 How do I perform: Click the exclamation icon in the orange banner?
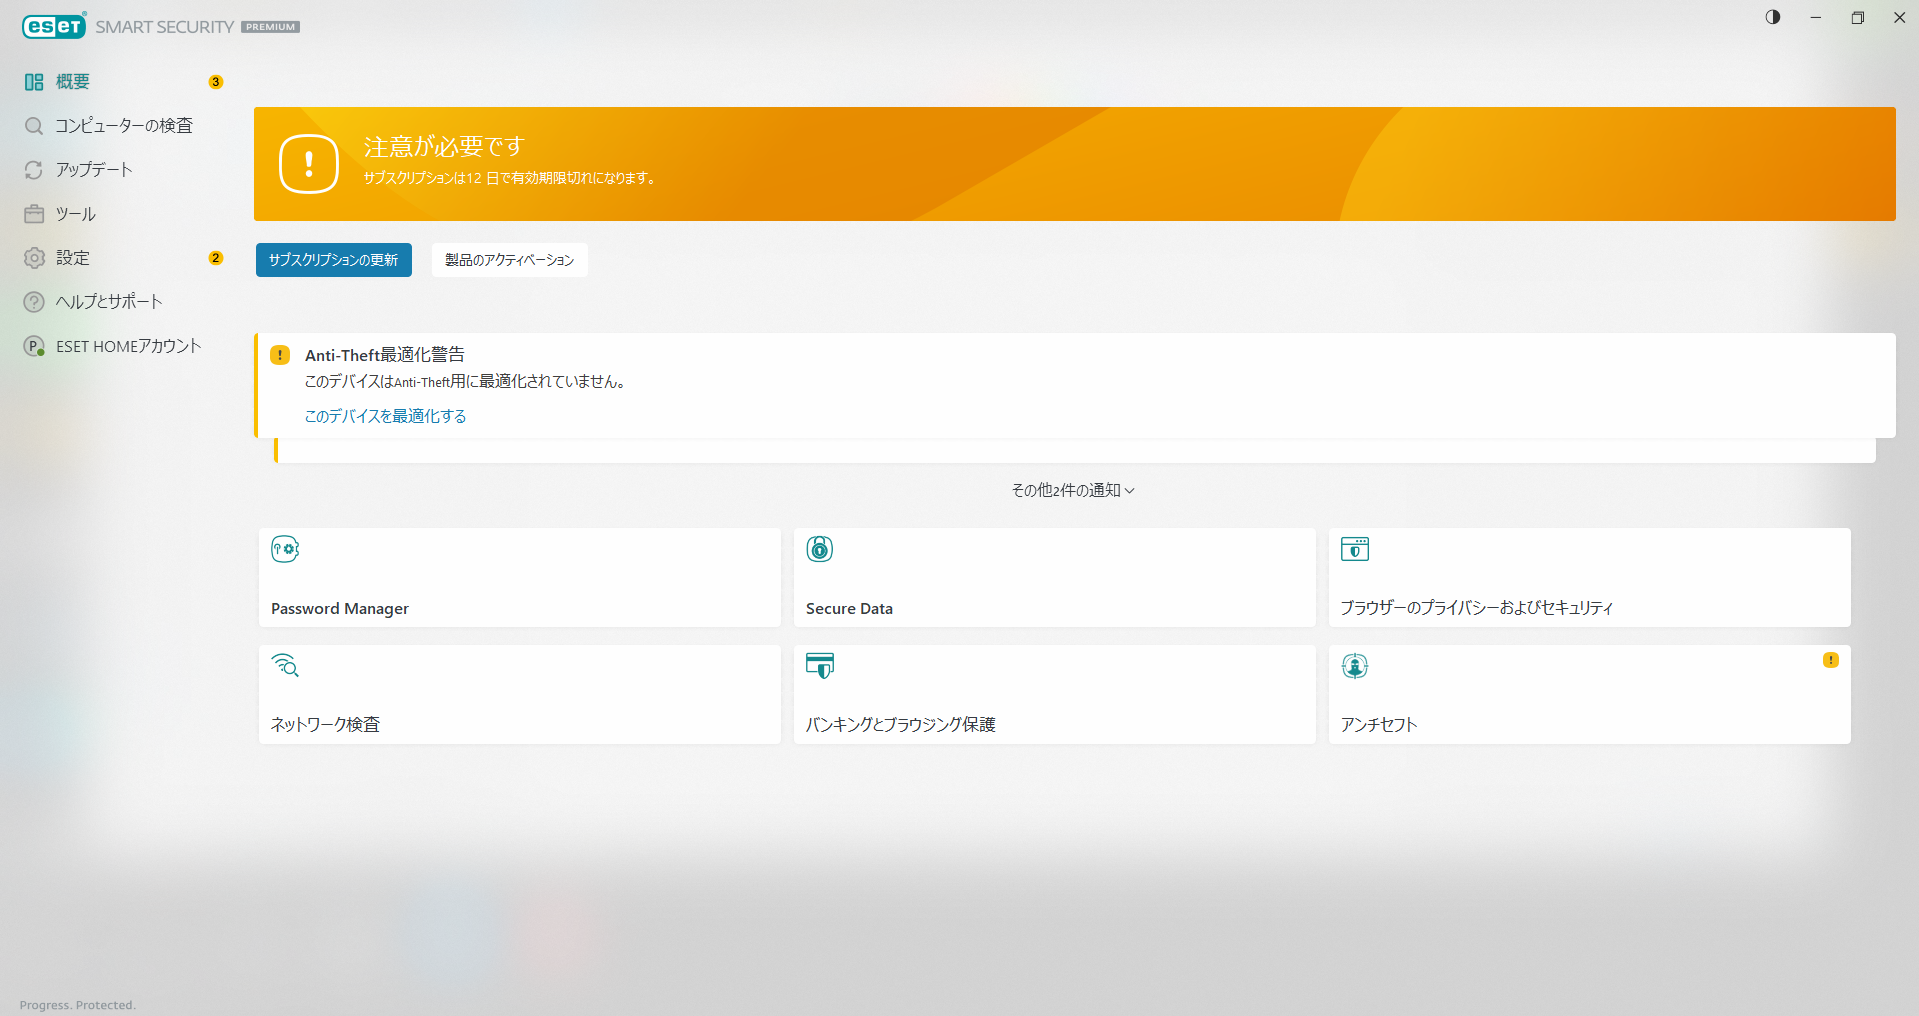tap(309, 164)
